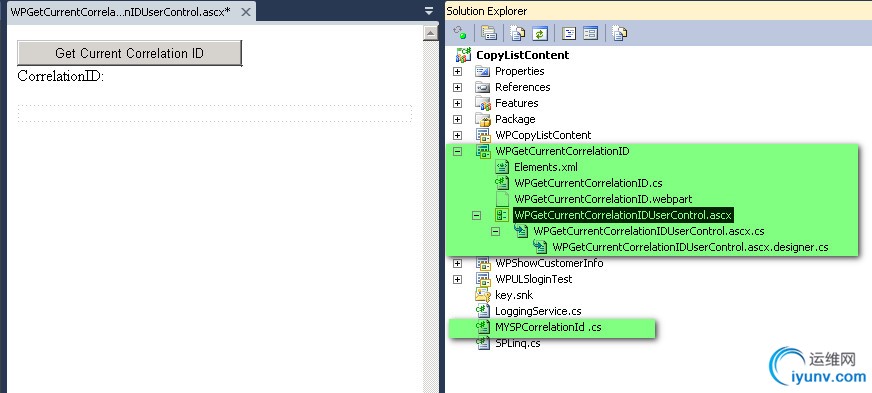
Task: Click the designer scrollbar up arrow
Action: click(430, 33)
